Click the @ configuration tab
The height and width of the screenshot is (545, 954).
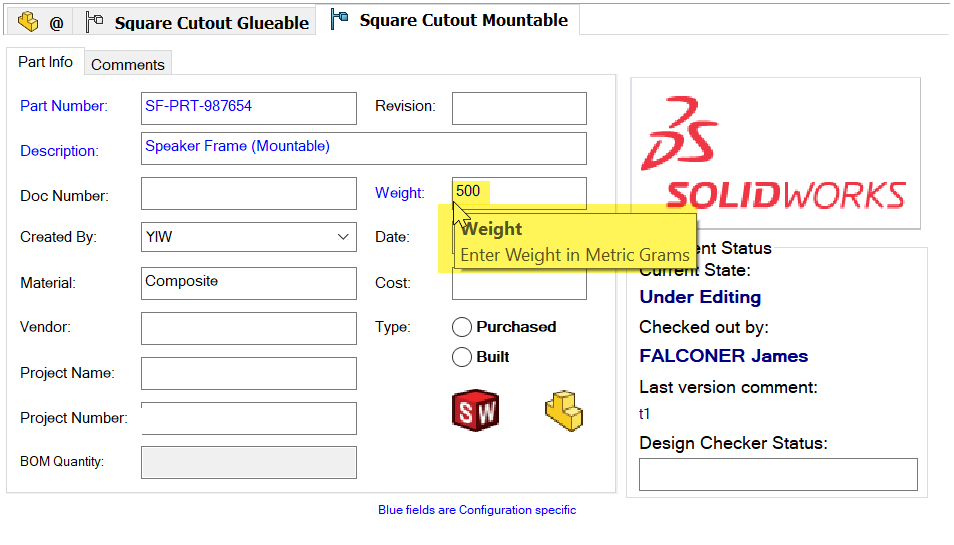pos(56,23)
